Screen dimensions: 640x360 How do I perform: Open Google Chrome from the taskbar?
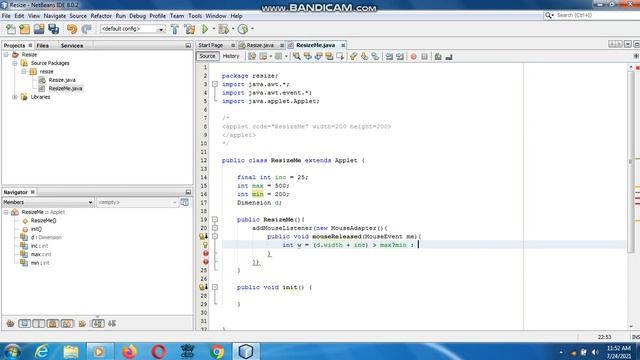click(x=217, y=351)
